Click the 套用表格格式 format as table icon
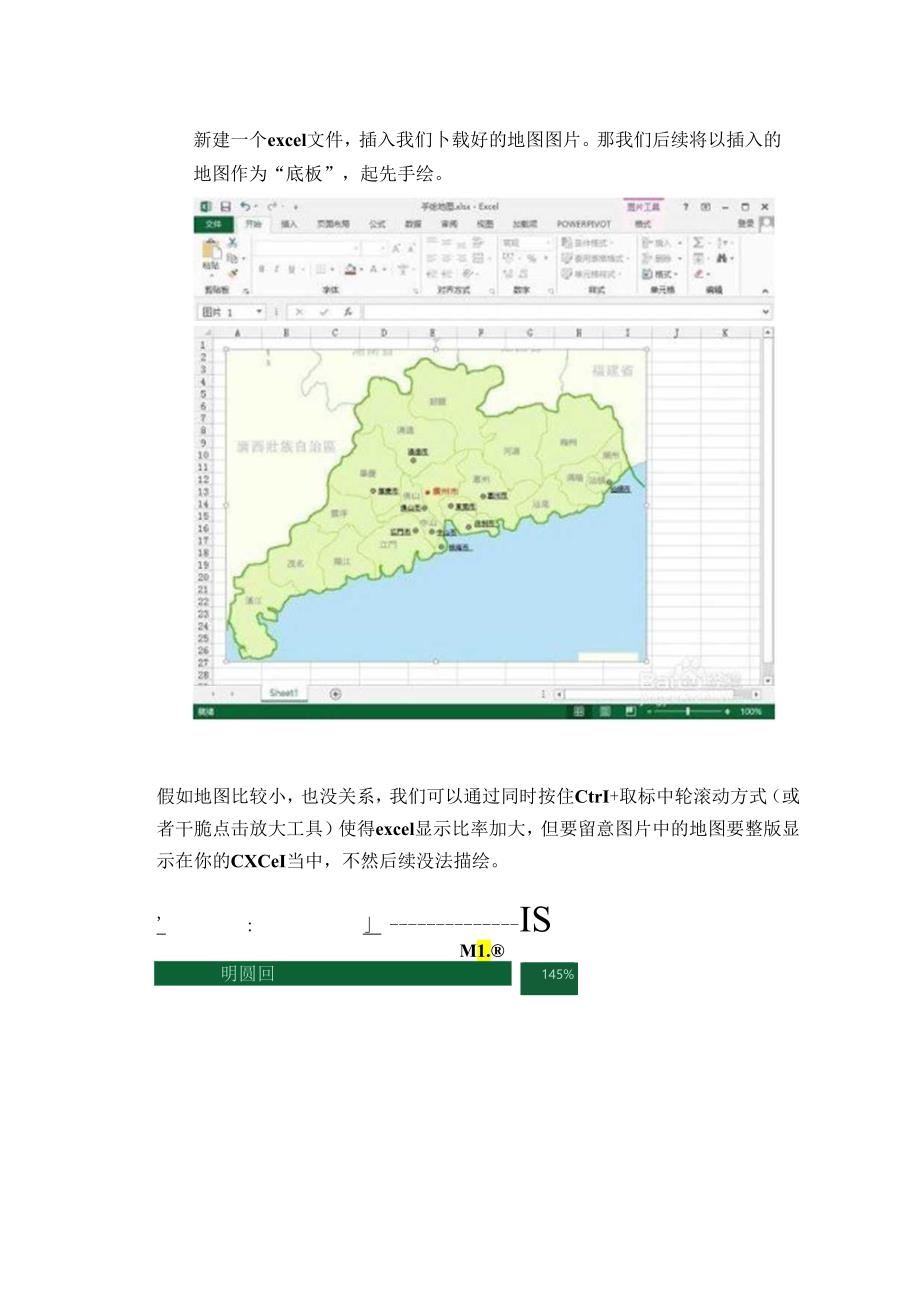Screen dimensions: 920x1301 point(568,258)
